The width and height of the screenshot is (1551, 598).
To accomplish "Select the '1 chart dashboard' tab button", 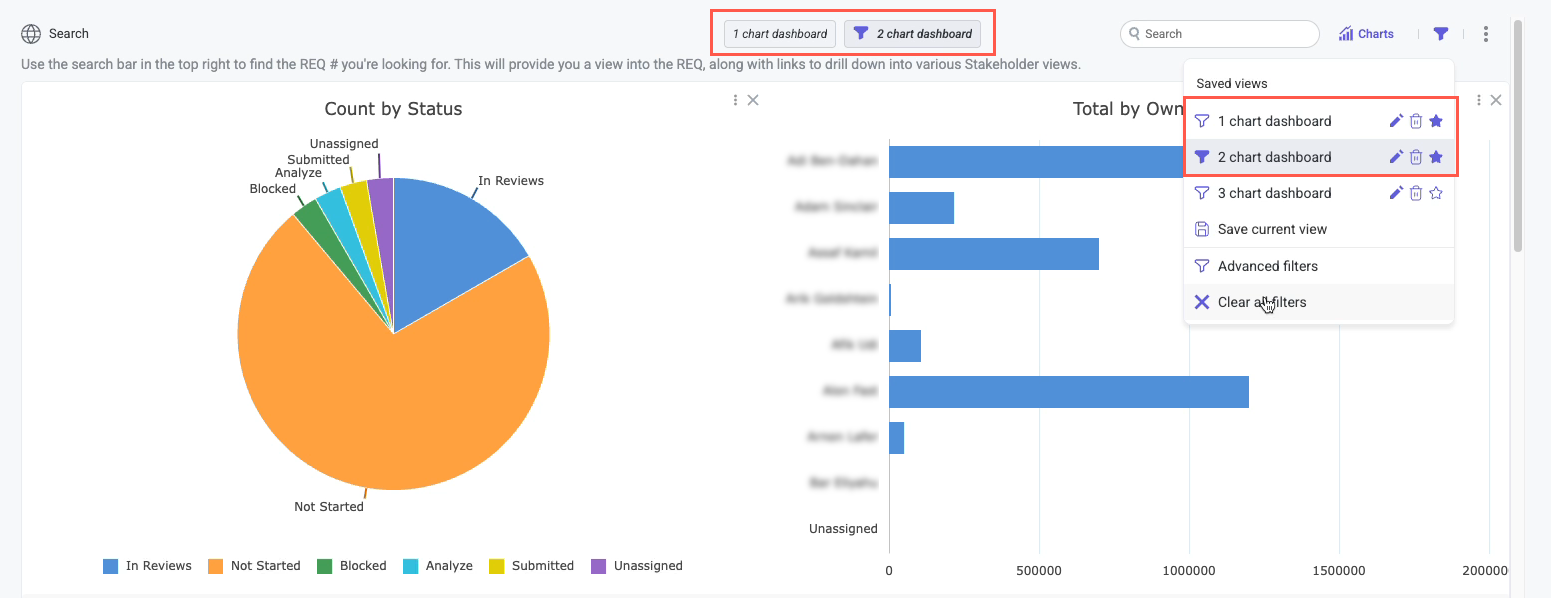I will point(779,33).
